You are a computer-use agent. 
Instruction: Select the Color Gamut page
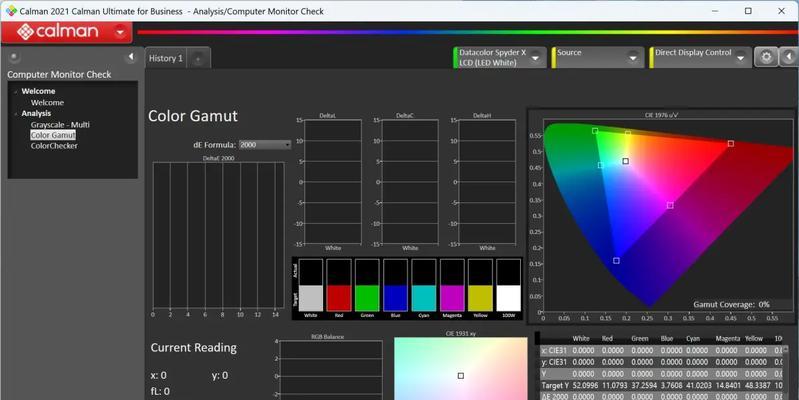(53, 135)
